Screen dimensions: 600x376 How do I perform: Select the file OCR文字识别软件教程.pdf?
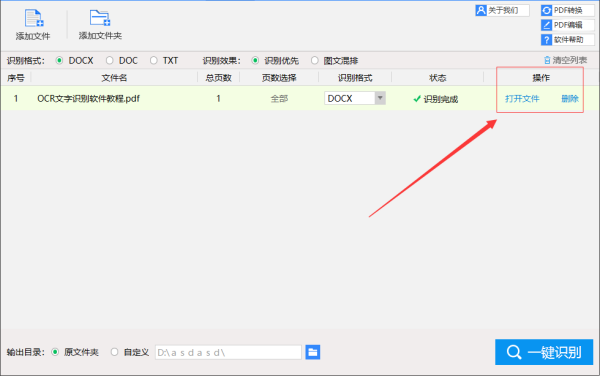[88, 99]
